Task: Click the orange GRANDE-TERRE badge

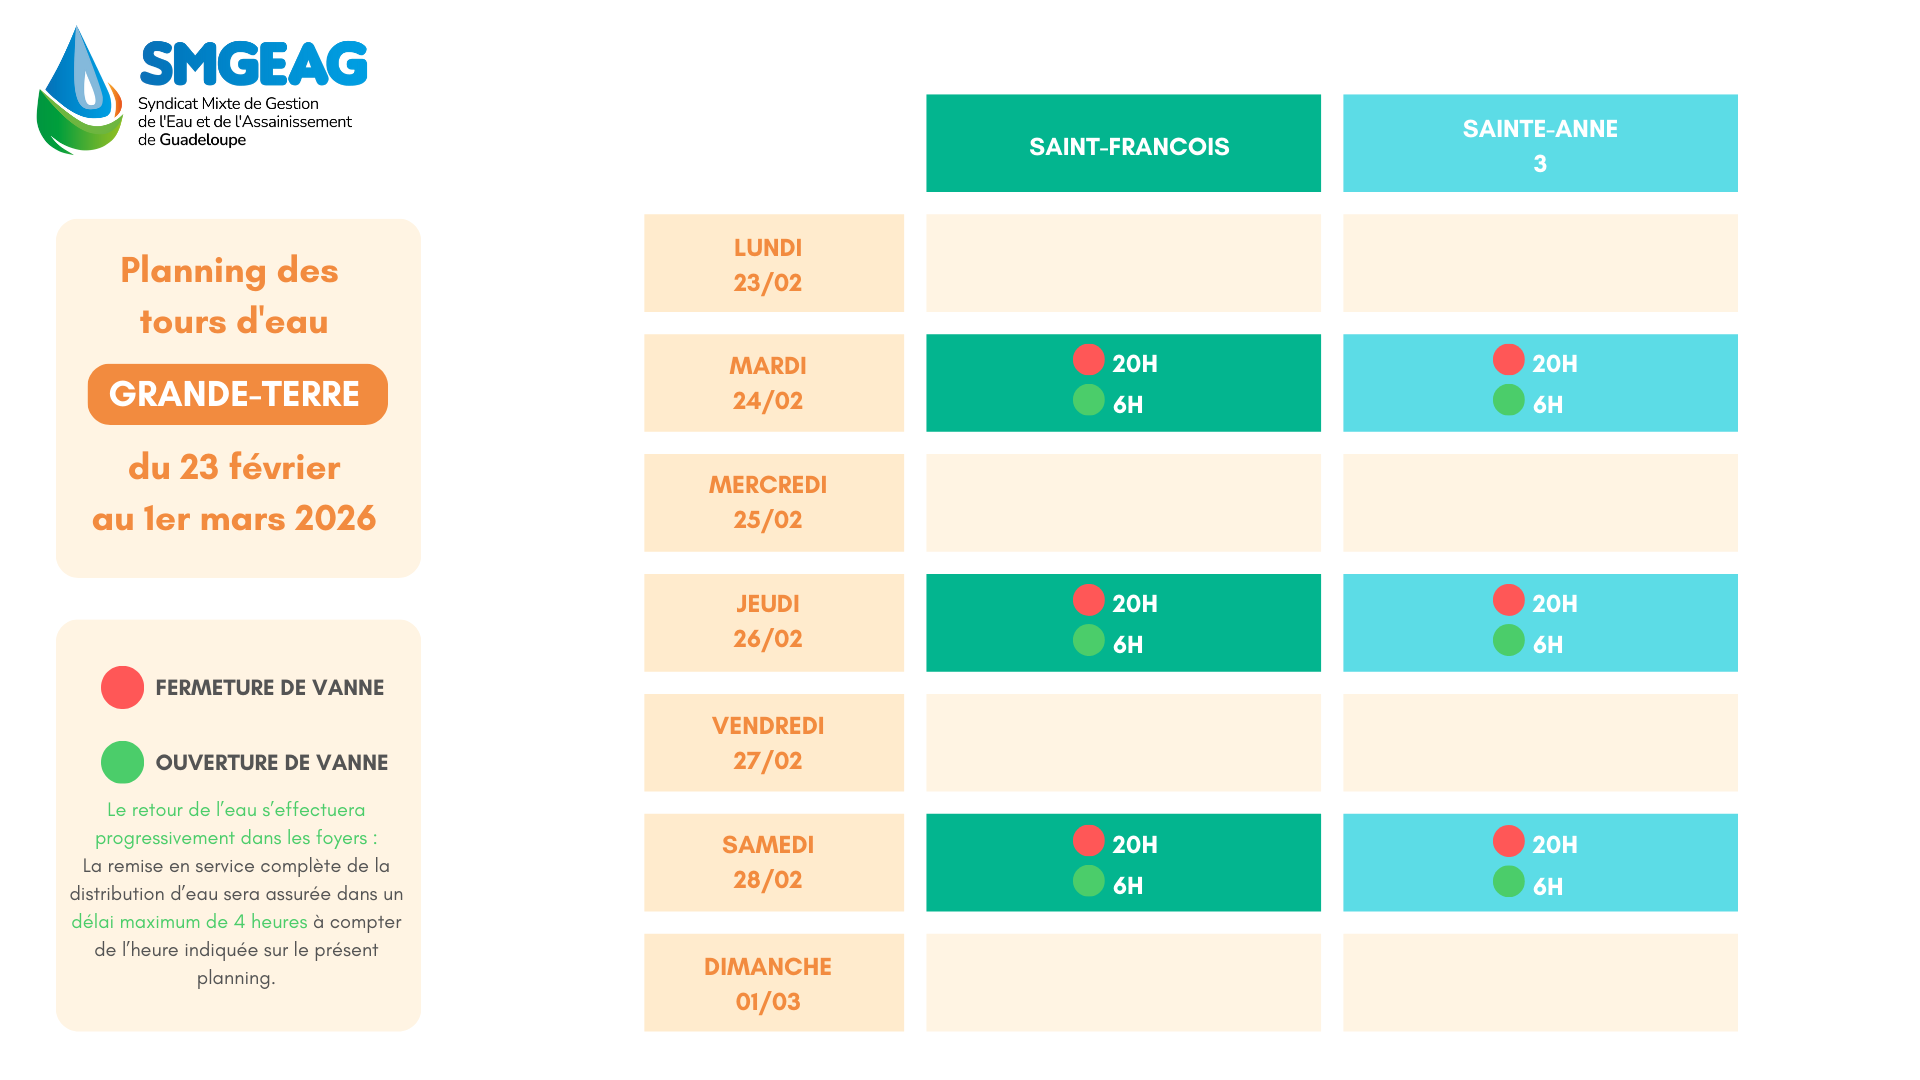Action: click(x=237, y=394)
